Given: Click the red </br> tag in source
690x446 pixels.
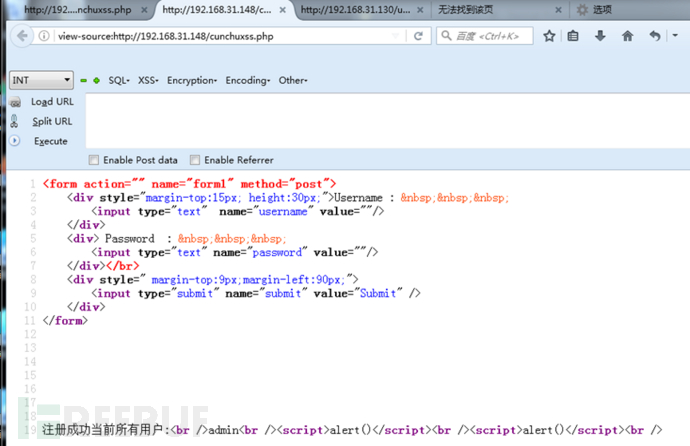Looking at the screenshot, I should click(x=122, y=266).
